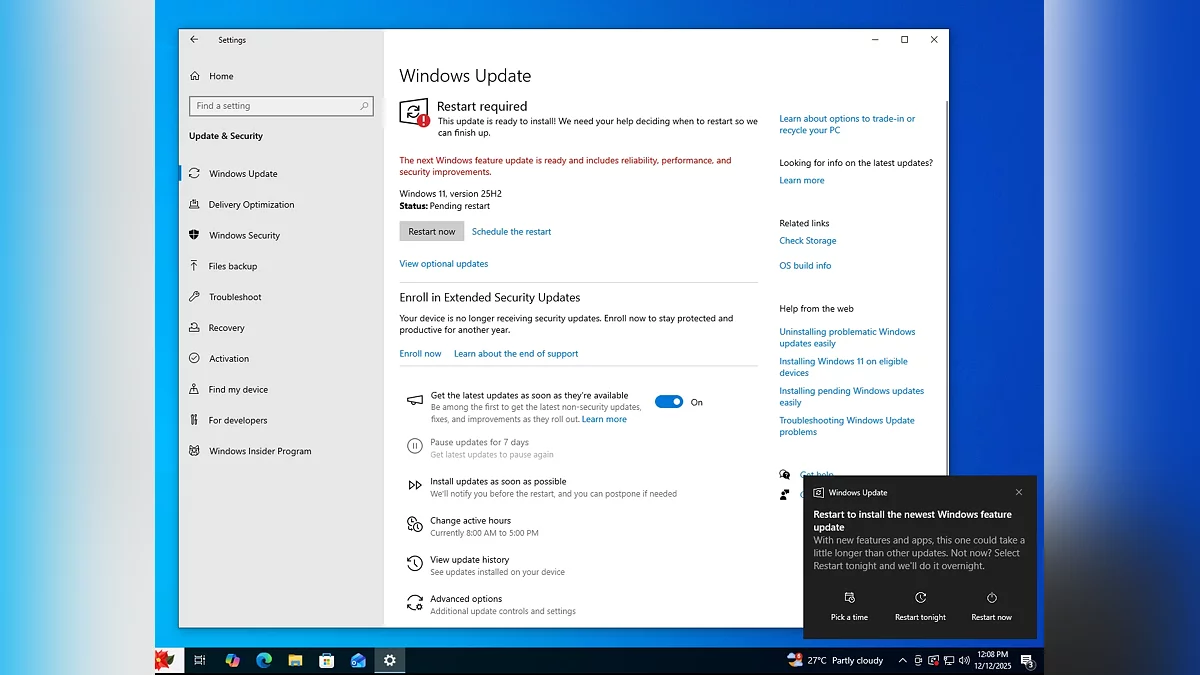Screen dimensions: 1200x675
Task: Open Recovery settings in the sidebar
Action: click(x=226, y=328)
